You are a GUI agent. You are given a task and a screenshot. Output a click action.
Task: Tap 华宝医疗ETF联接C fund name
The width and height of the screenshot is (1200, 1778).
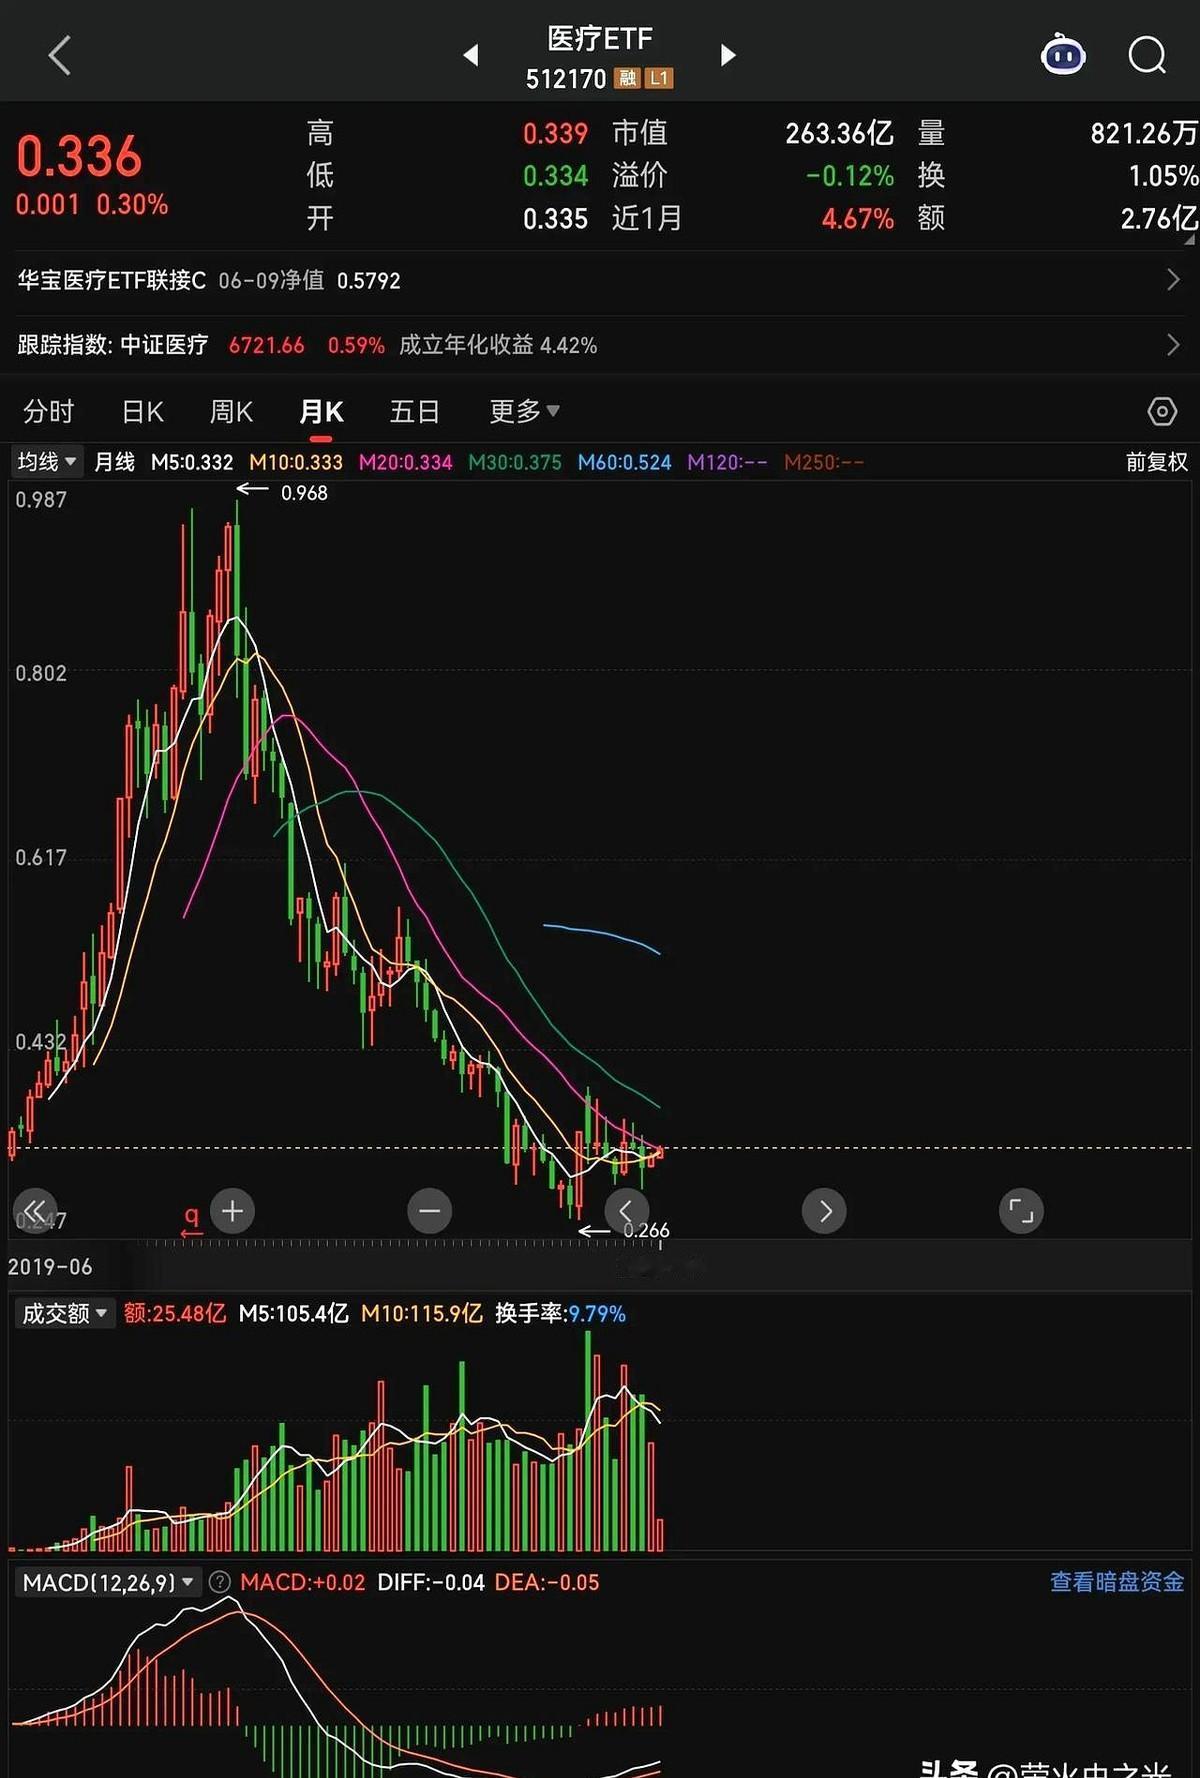click(x=112, y=280)
